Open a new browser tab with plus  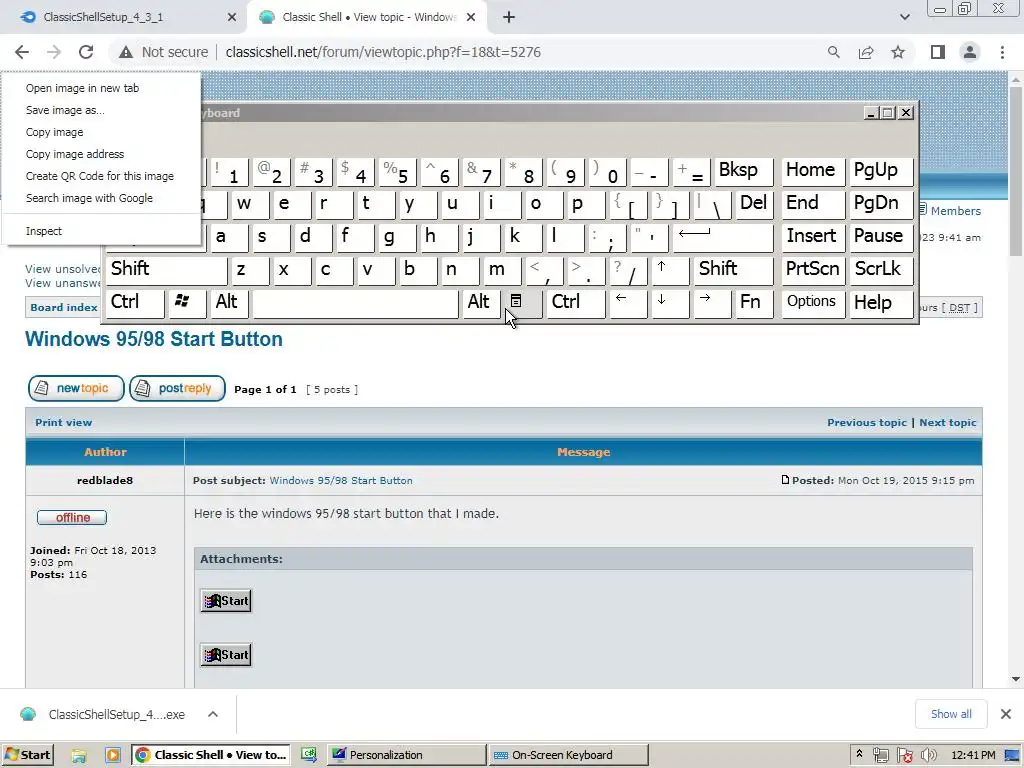(x=509, y=18)
